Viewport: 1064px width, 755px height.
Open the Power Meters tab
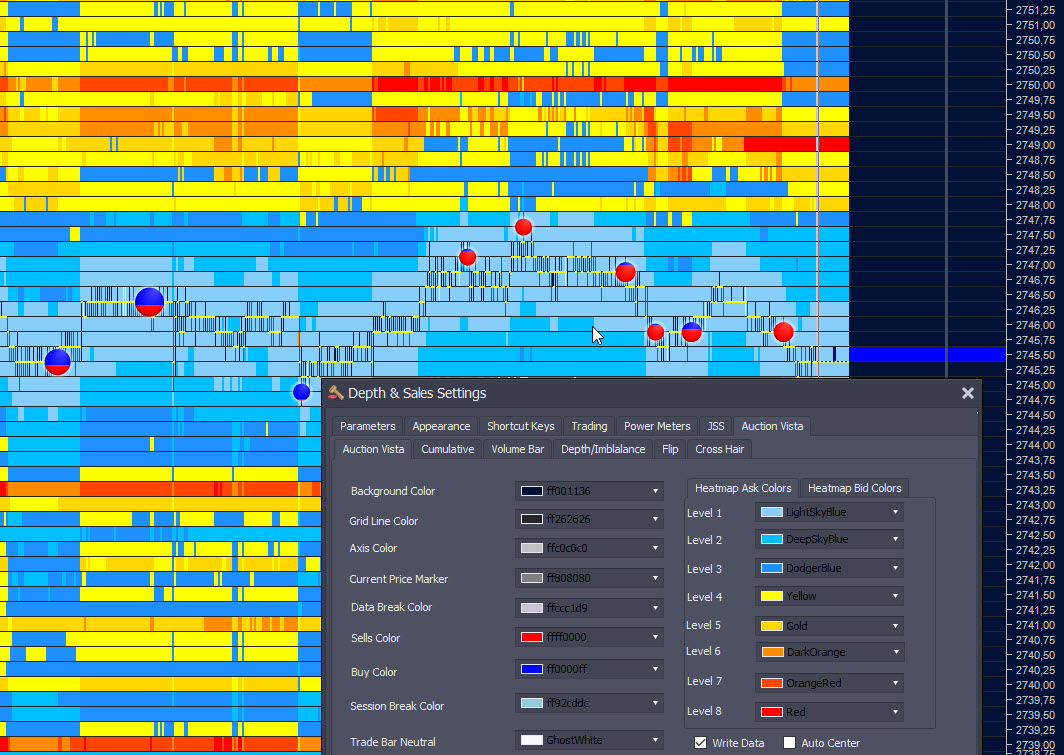pyautogui.click(x=657, y=426)
